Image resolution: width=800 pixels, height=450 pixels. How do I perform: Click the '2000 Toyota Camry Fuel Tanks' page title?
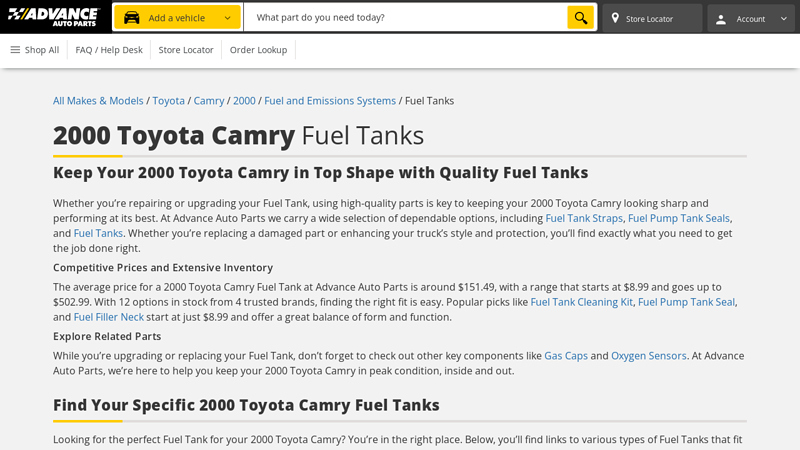pyautogui.click(x=238, y=136)
